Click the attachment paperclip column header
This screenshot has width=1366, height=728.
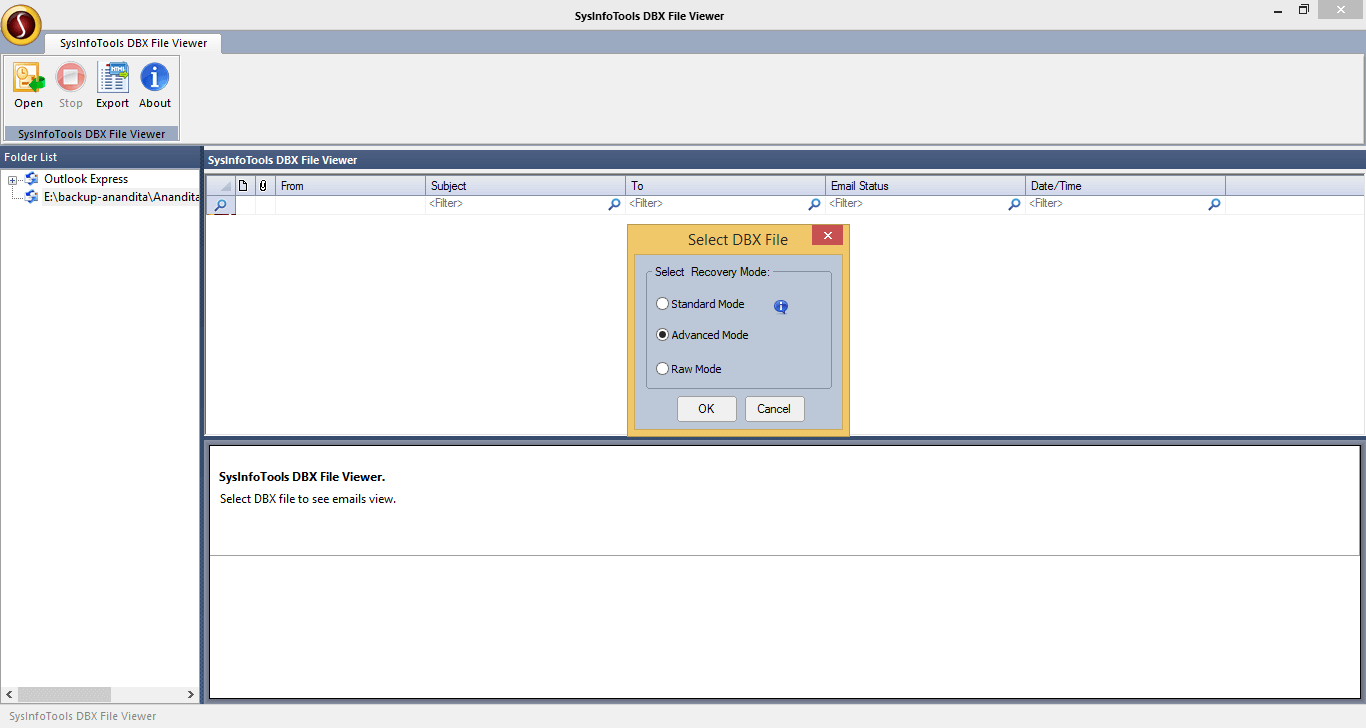(263, 185)
